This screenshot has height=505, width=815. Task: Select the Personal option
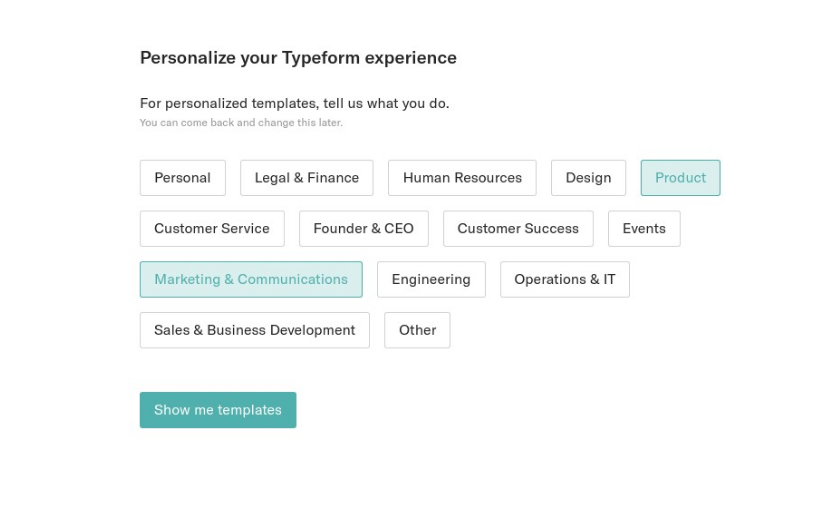182,178
